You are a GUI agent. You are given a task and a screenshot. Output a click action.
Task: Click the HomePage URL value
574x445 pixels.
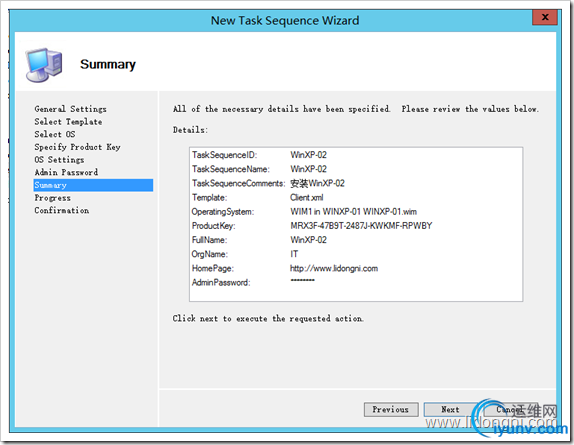[x=334, y=268]
